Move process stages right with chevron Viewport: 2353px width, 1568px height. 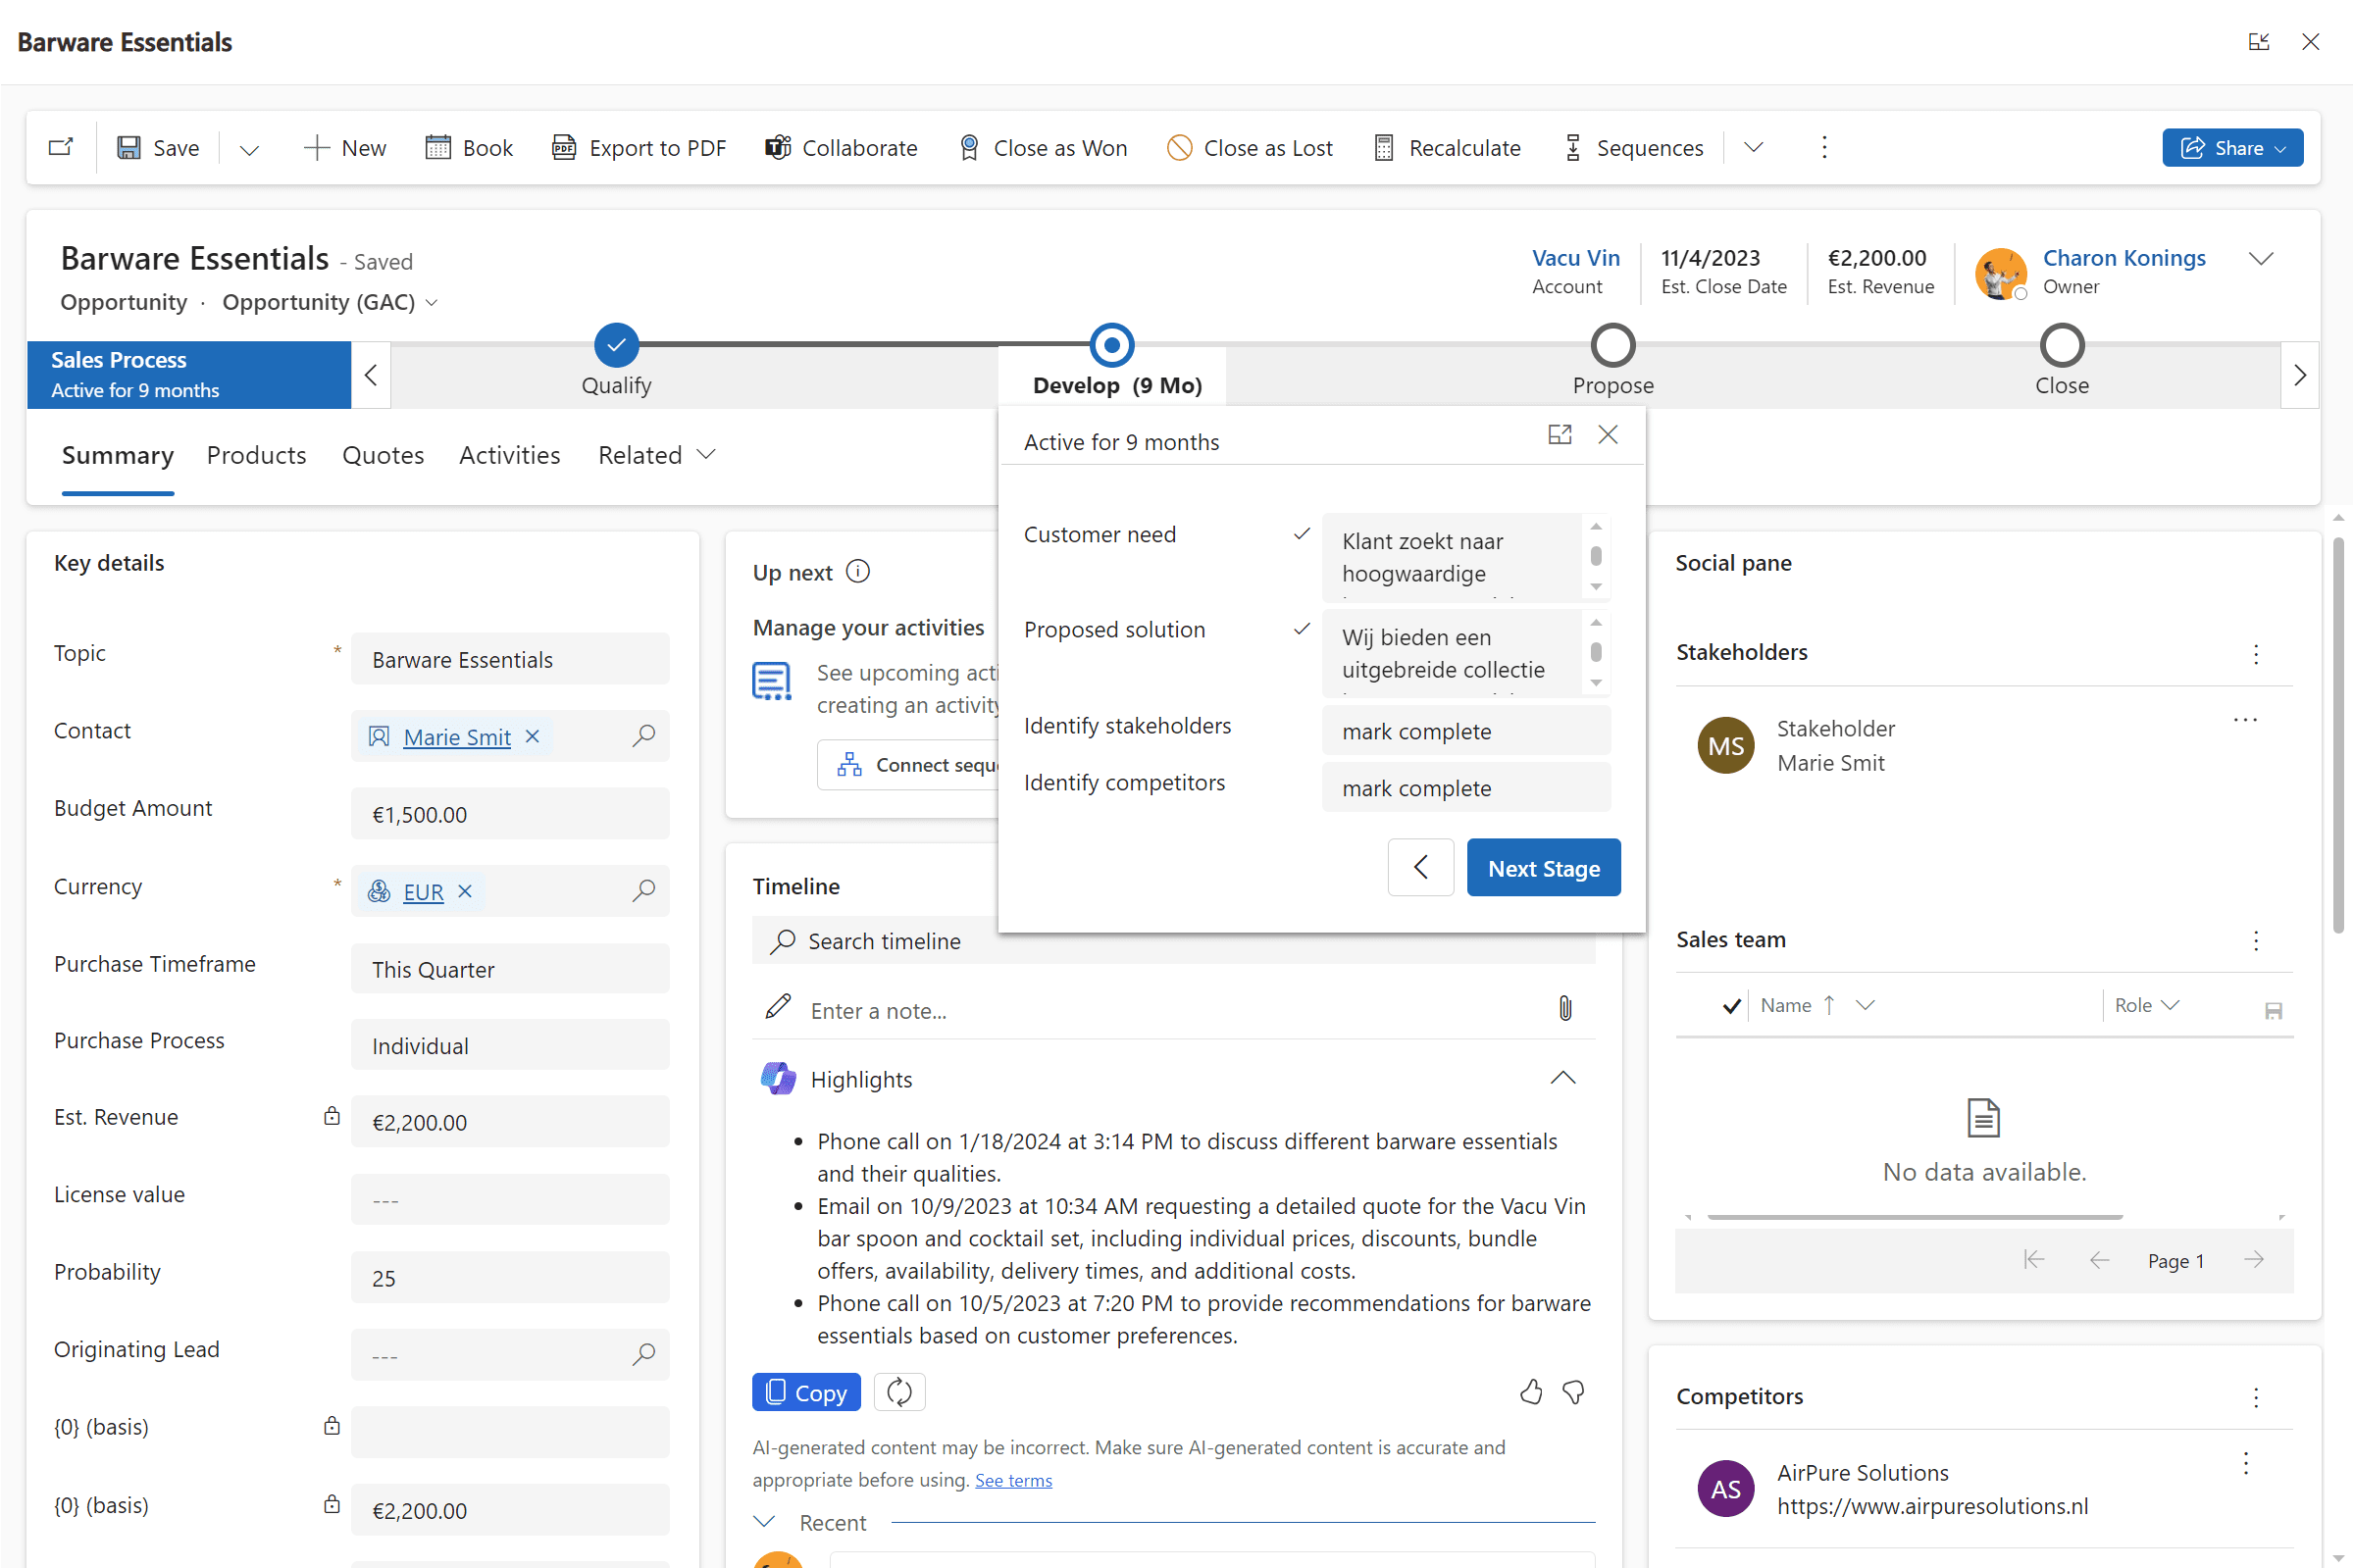point(2299,375)
